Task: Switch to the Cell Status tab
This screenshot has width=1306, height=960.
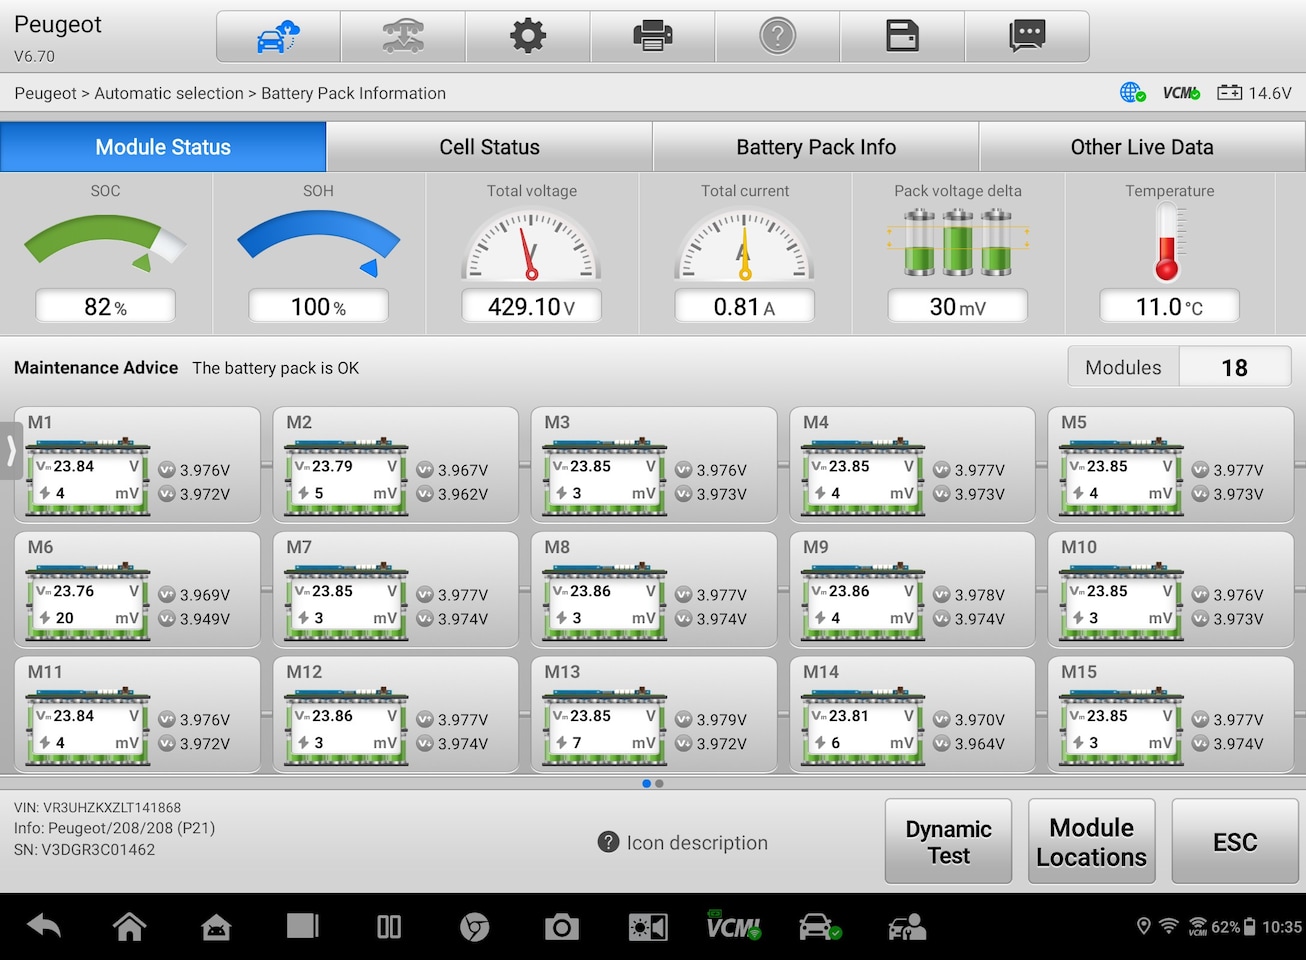Action: pyautogui.click(x=489, y=147)
